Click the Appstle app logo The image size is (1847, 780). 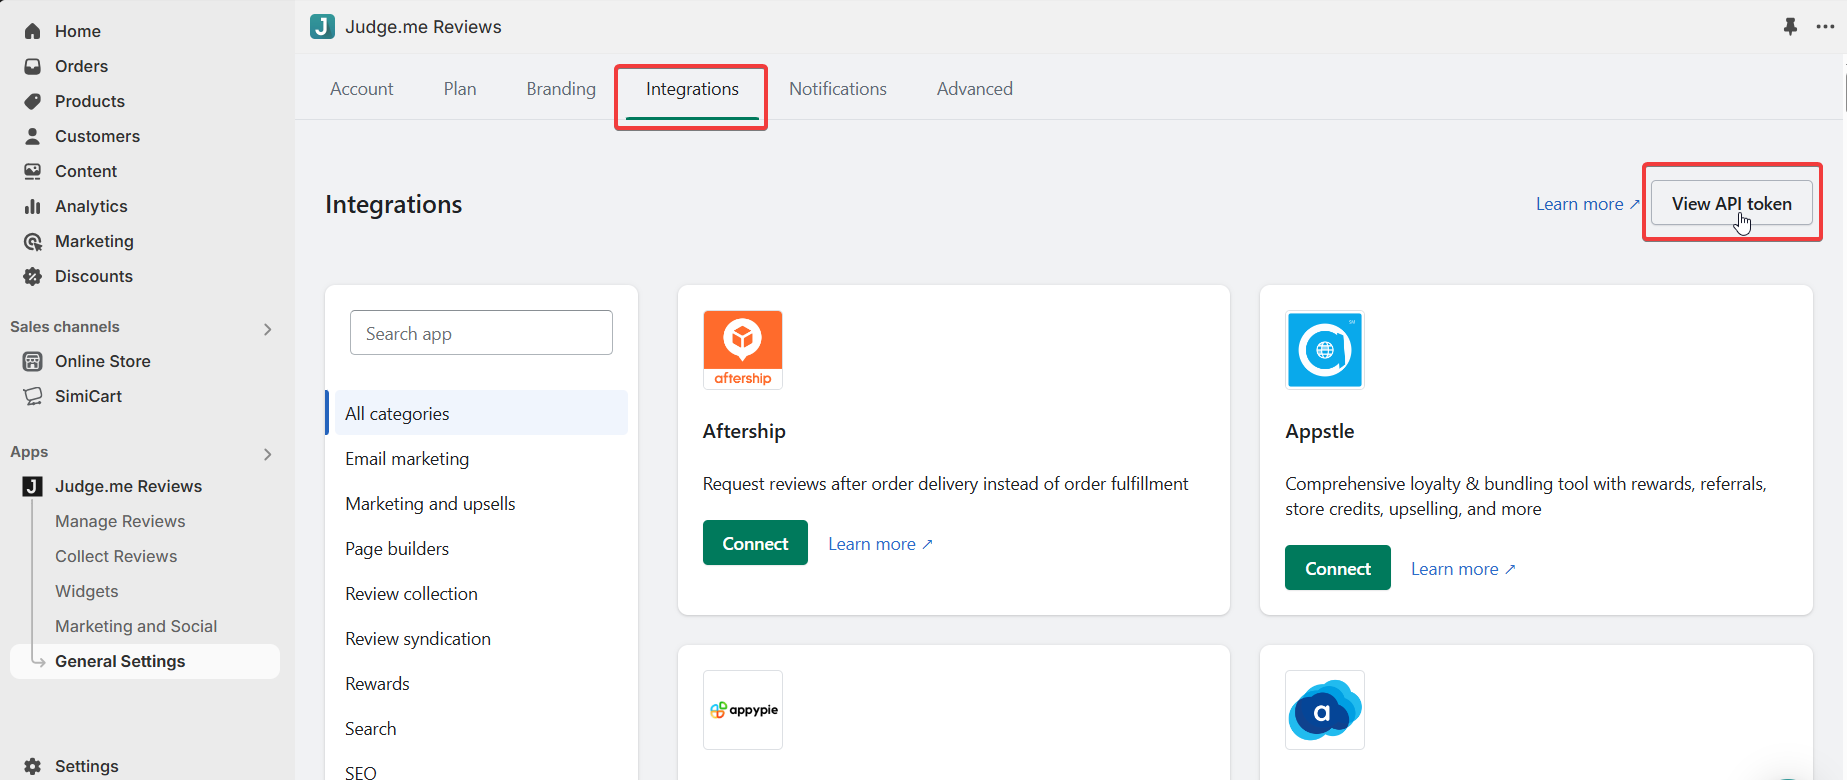pyautogui.click(x=1324, y=349)
